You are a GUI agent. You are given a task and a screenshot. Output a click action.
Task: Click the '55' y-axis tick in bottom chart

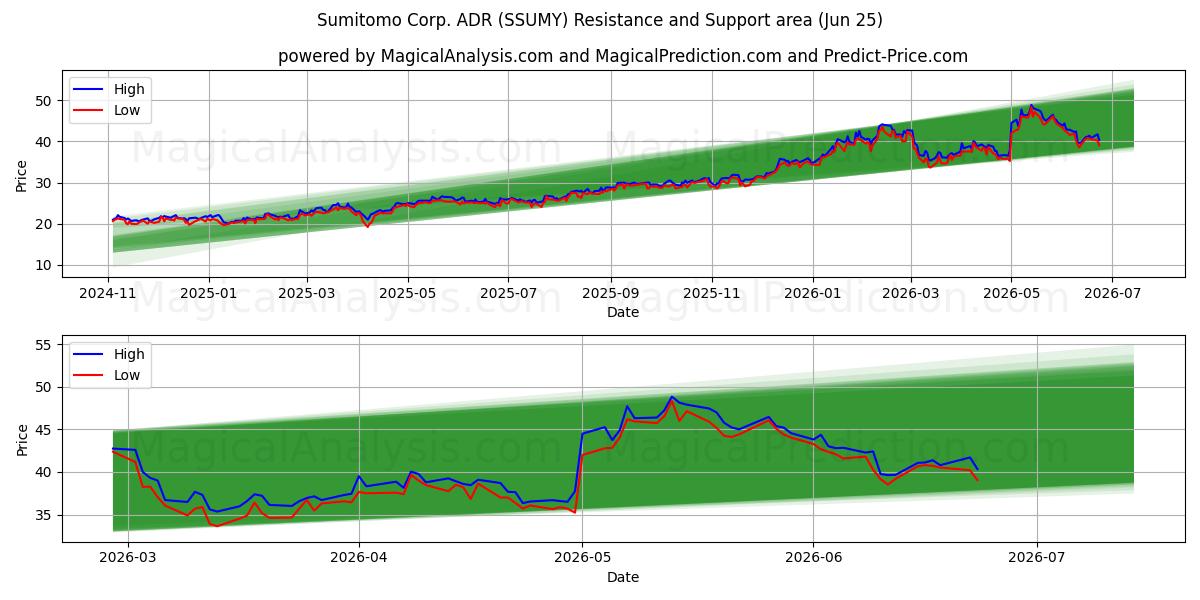click(46, 345)
